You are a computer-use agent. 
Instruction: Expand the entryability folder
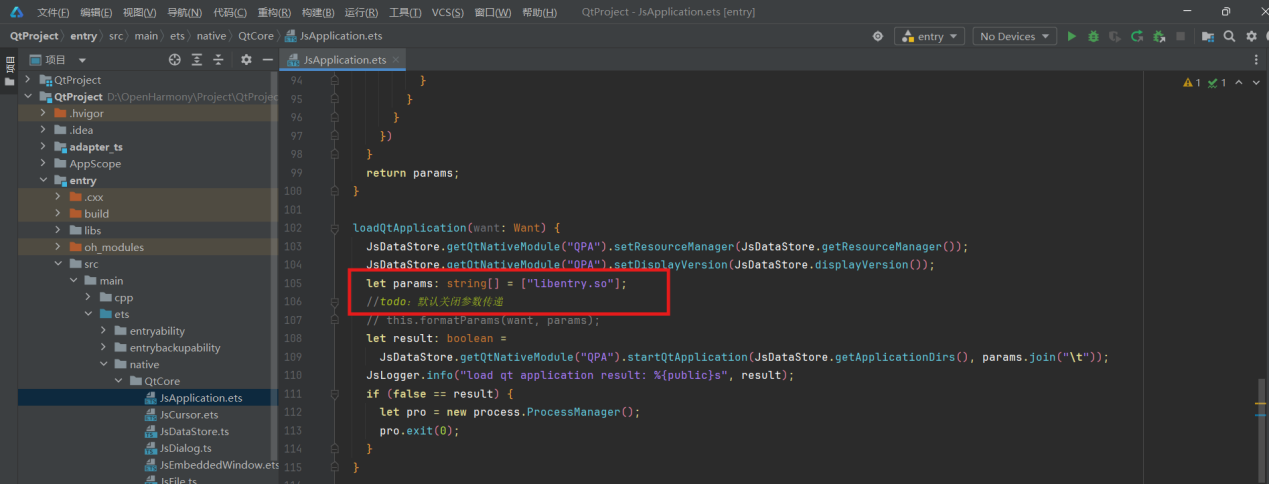click(106, 331)
